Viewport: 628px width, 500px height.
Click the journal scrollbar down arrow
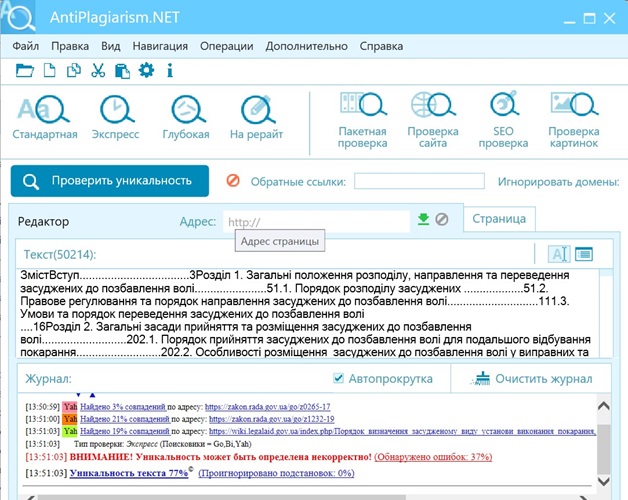[604, 481]
